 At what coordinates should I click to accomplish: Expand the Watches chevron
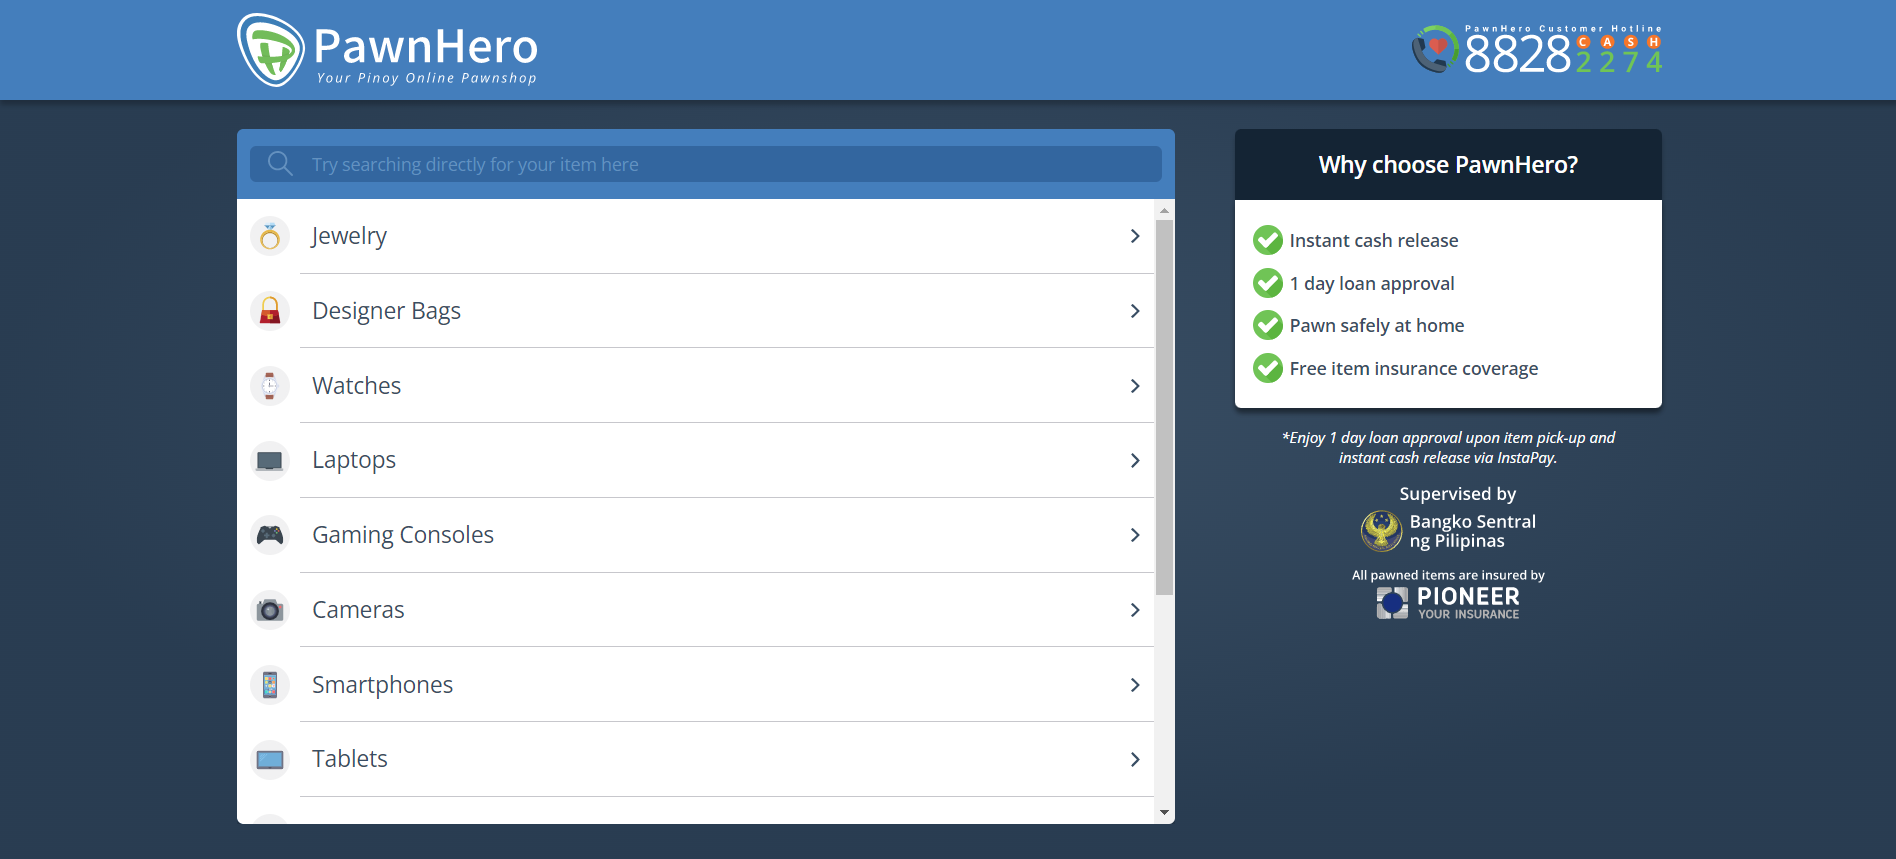pyautogui.click(x=1135, y=386)
